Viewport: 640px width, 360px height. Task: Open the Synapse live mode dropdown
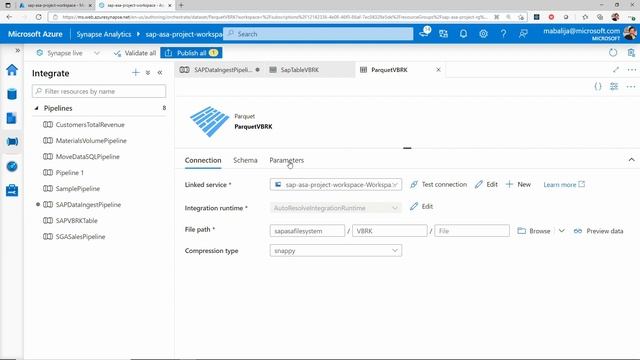[x=97, y=53]
